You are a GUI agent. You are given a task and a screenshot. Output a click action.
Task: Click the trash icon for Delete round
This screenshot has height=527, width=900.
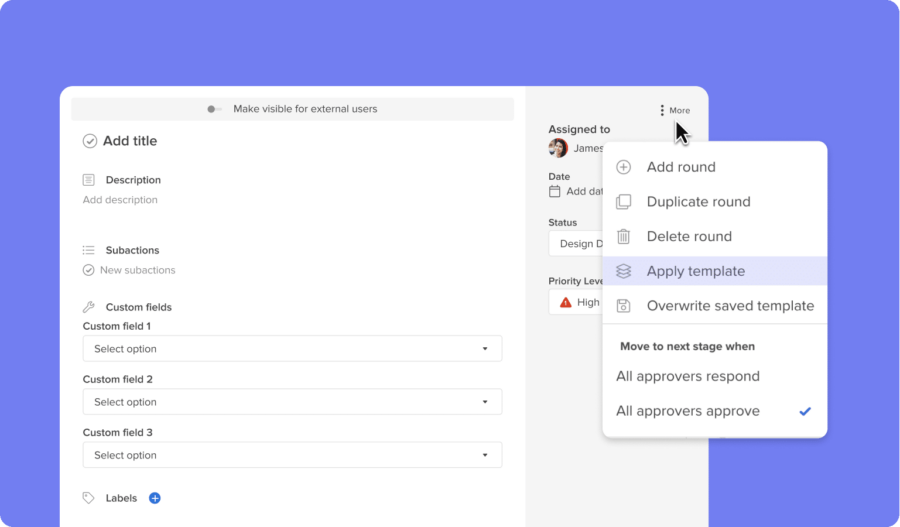click(x=624, y=237)
